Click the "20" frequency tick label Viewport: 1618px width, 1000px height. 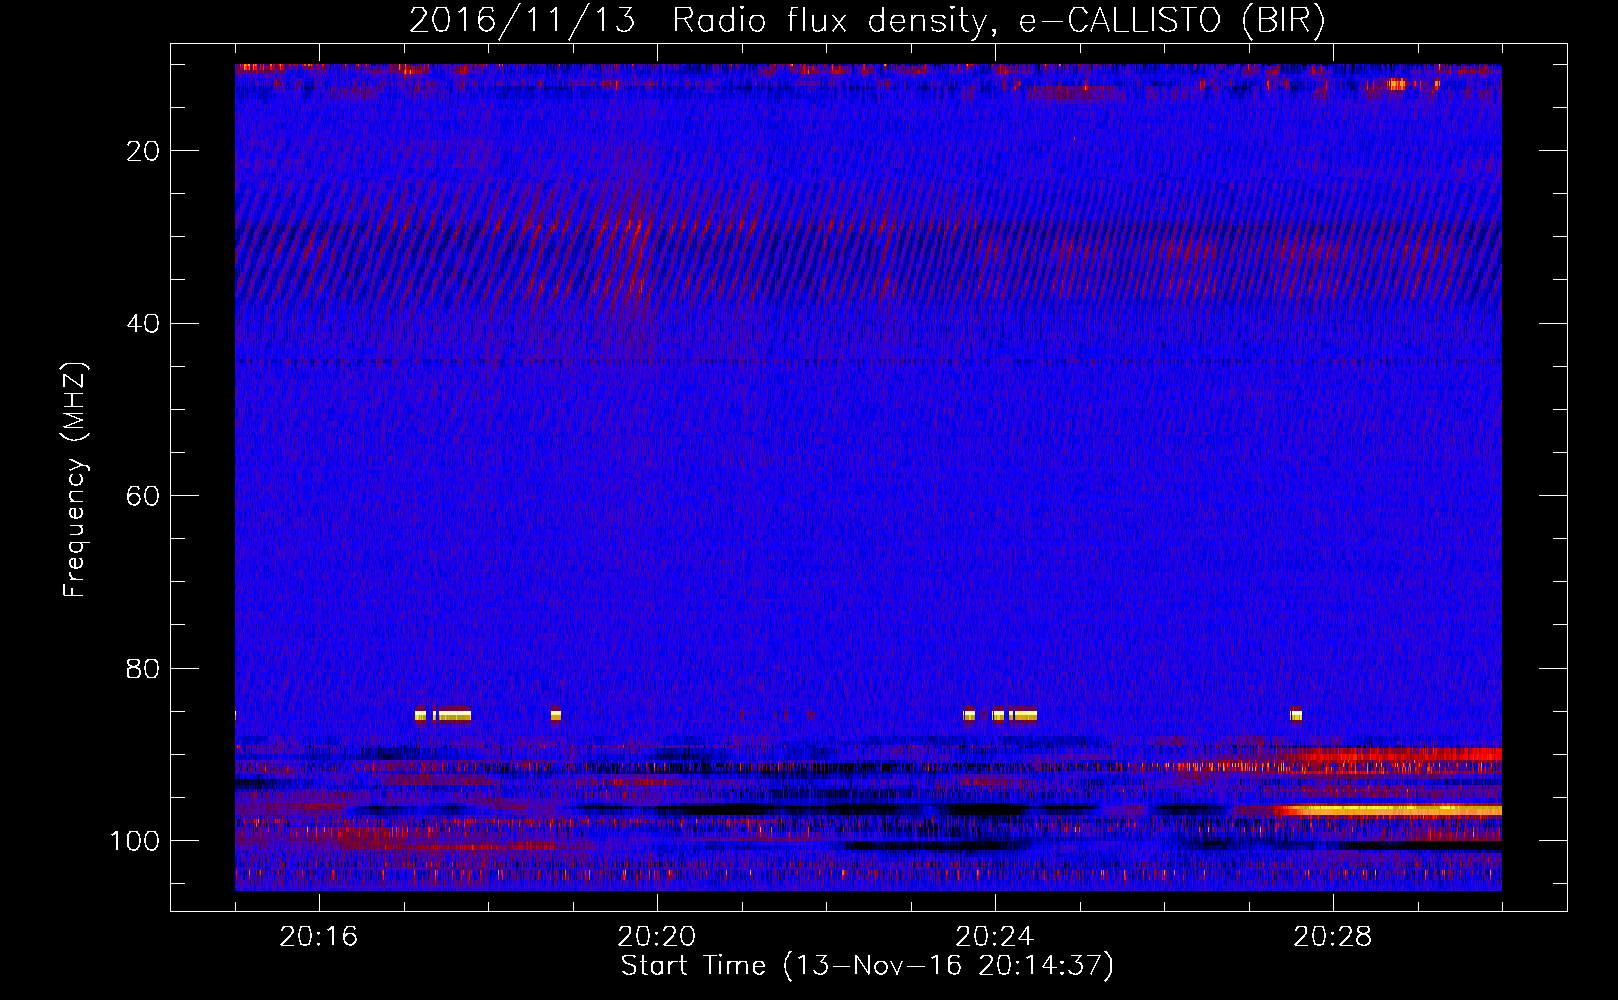(144, 151)
